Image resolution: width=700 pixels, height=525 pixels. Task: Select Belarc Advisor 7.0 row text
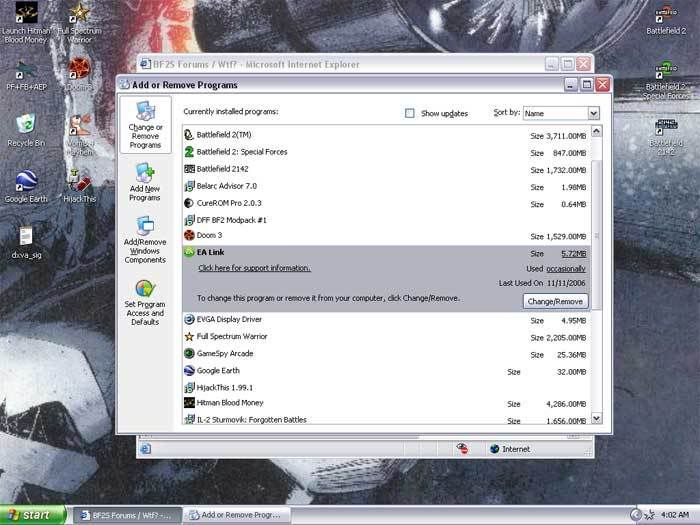click(x=226, y=186)
